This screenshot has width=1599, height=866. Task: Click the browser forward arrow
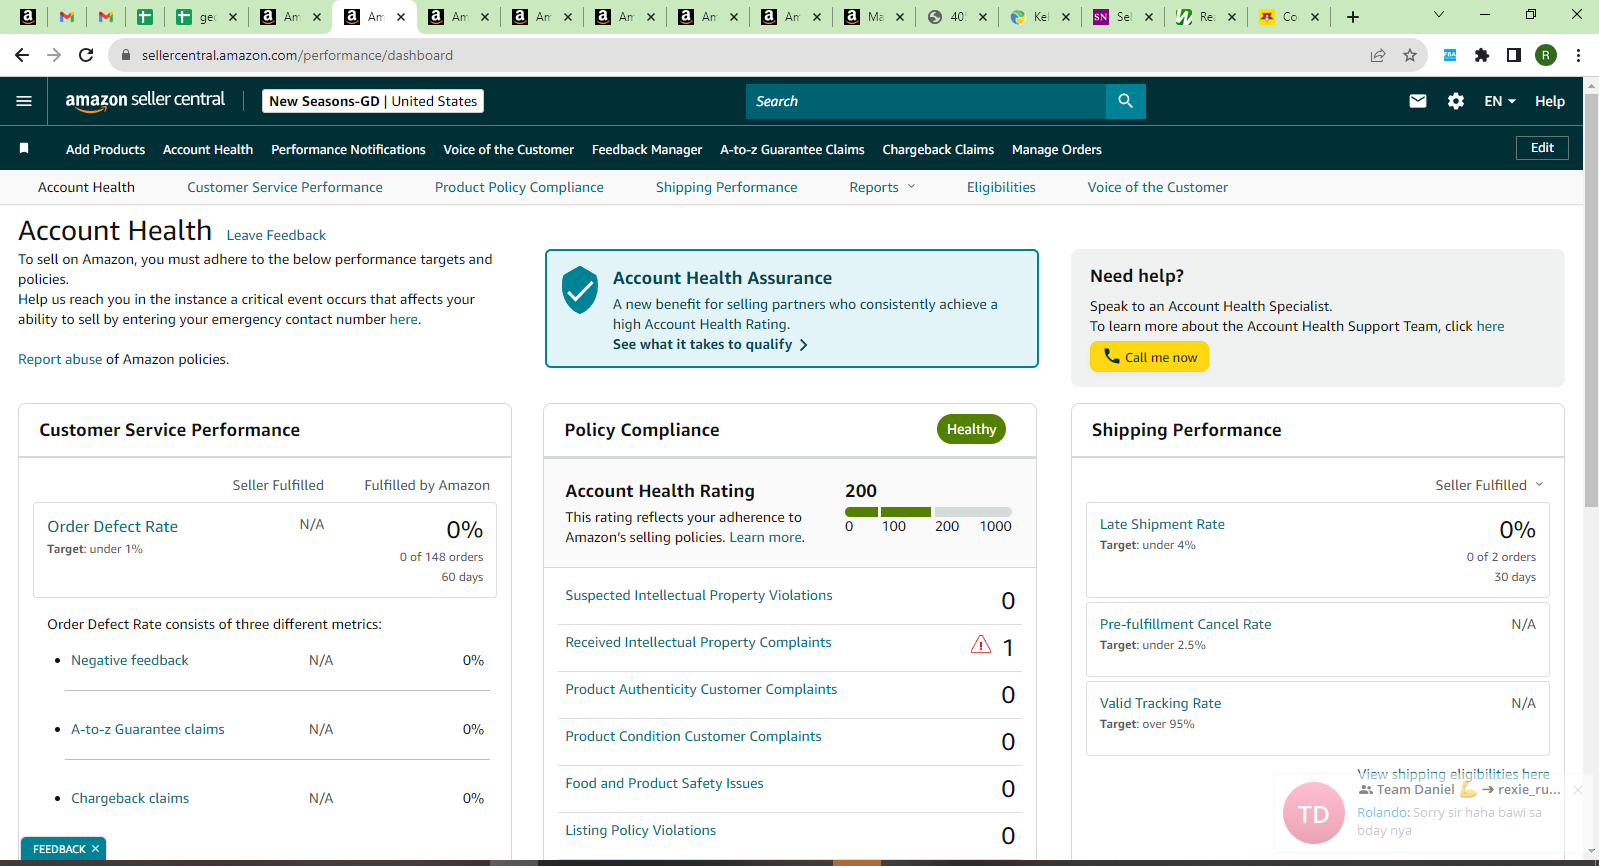[x=54, y=55]
